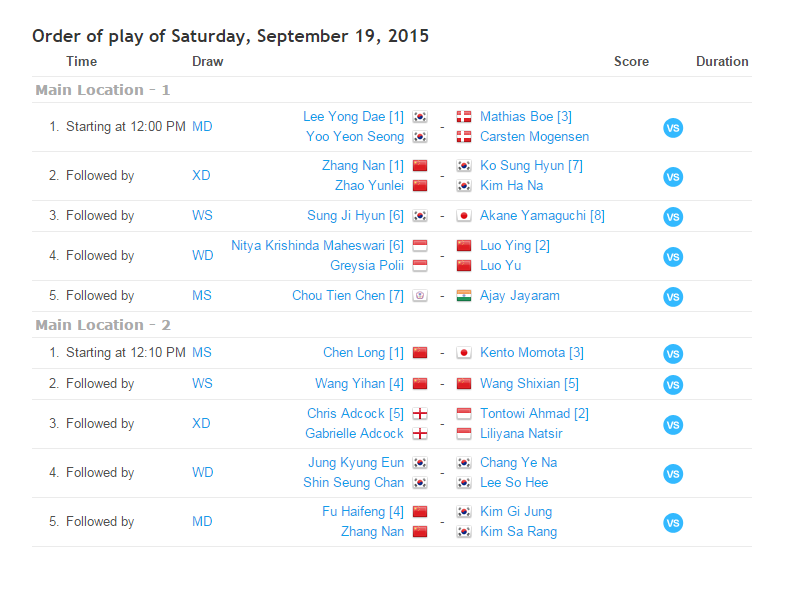Viewport: 801px width, 589px height.
Task: Click VS icon for Chen Long vs Kento Momota
Action: (x=673, y=353)
